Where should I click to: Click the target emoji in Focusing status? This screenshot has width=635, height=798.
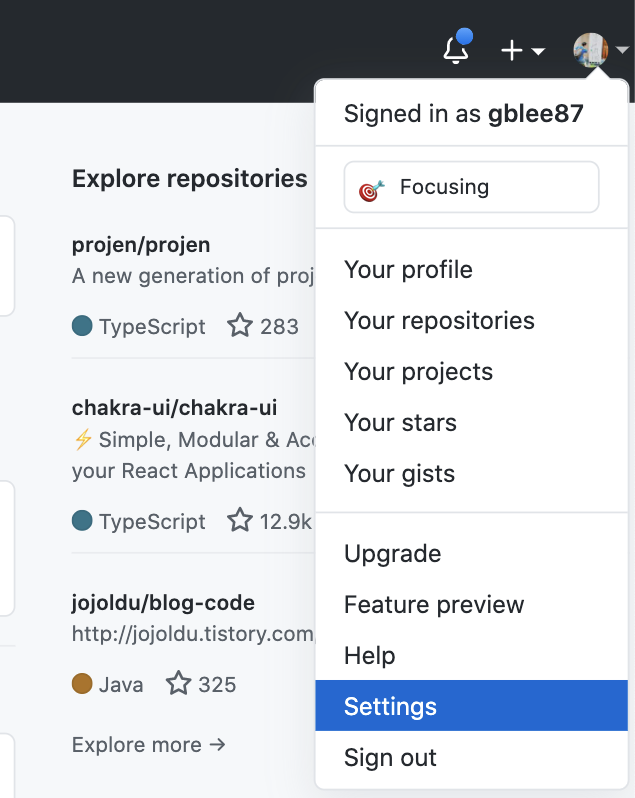pyautogui.click(x=372, y=188)
